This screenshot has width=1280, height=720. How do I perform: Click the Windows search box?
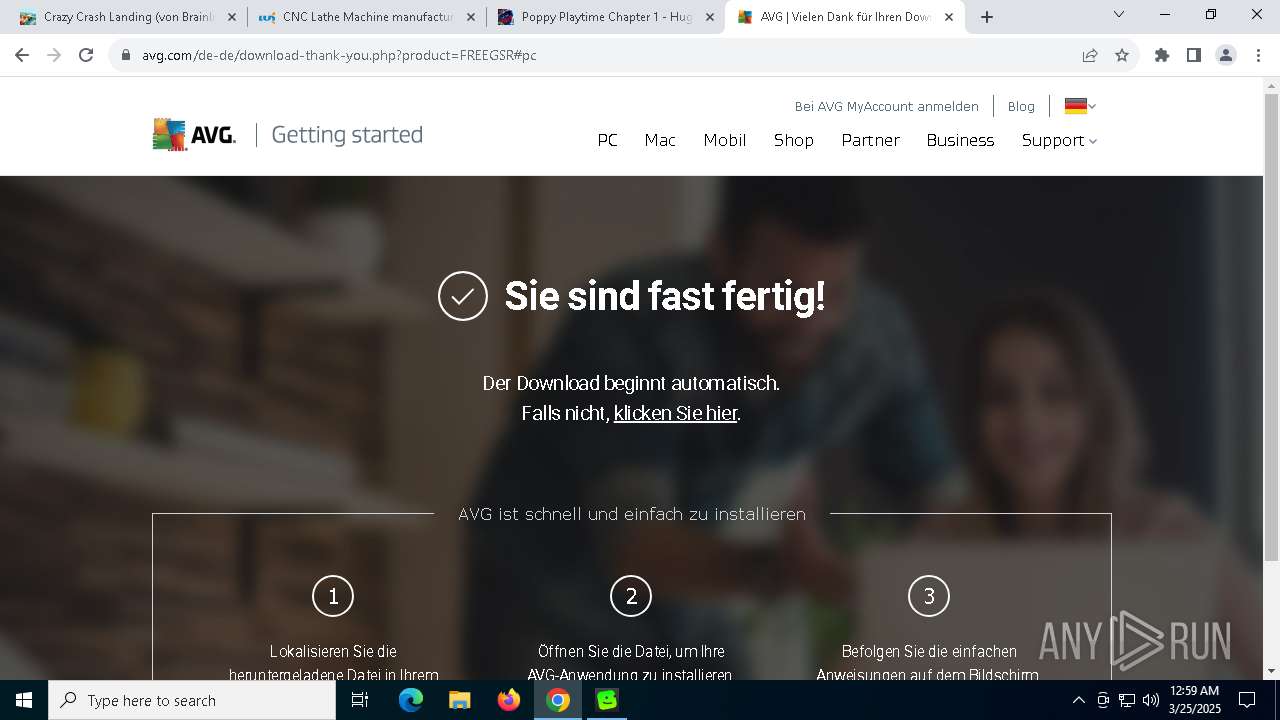click(192, 700)
